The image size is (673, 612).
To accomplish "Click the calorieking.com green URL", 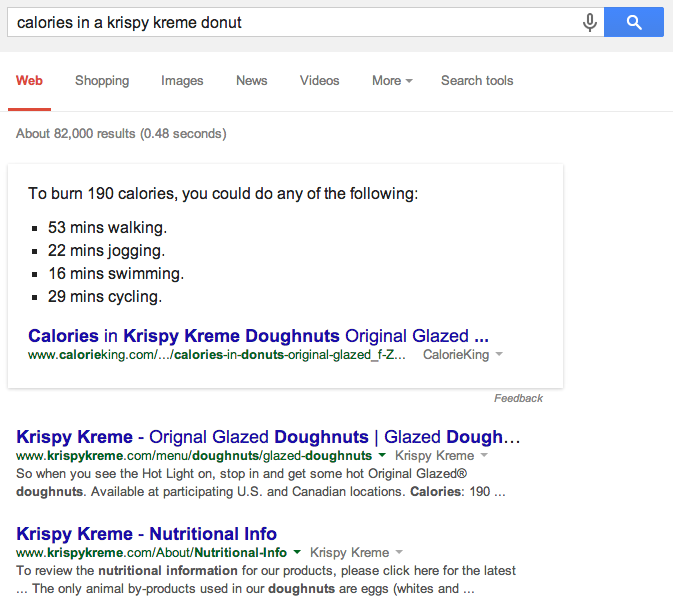I will 217,354.
